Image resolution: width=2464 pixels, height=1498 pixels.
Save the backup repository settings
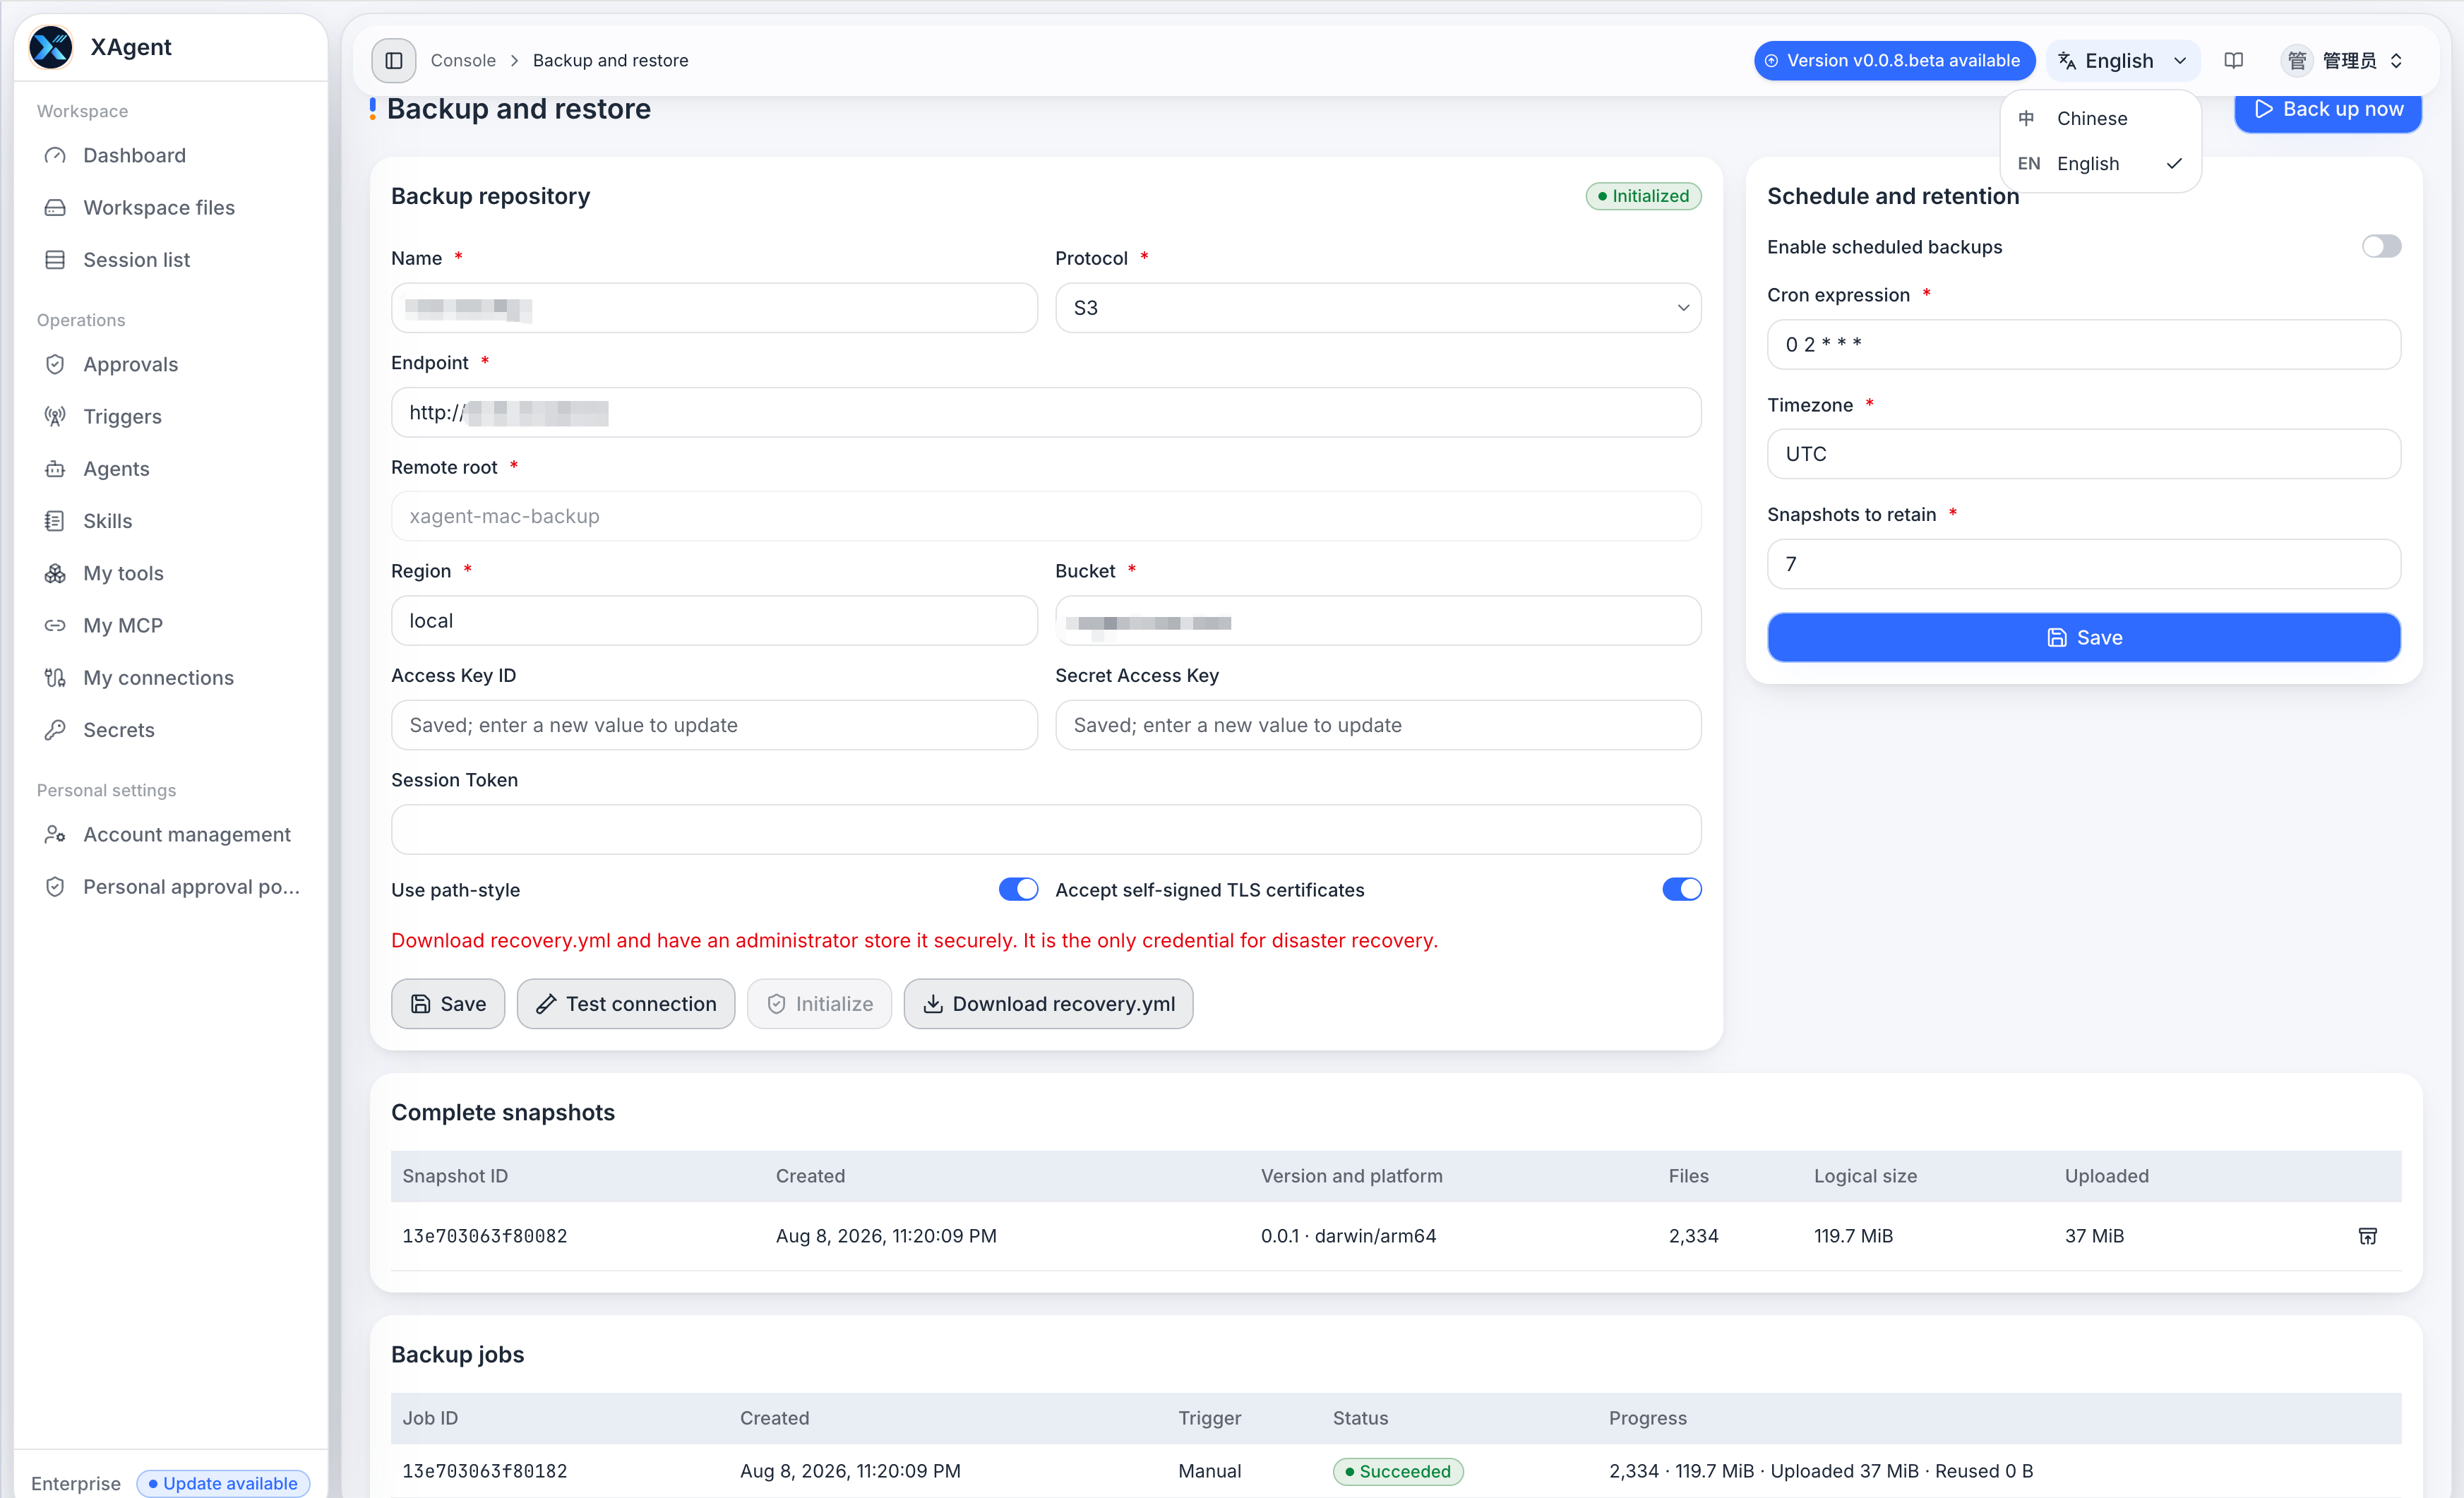coord(447,1003)
